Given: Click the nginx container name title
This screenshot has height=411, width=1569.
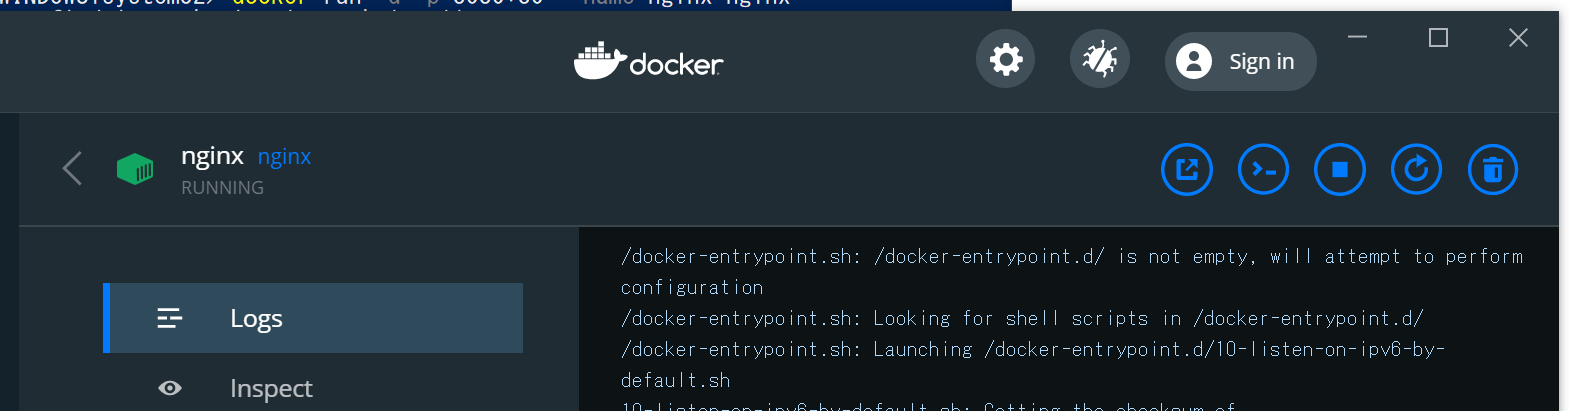Looking at the screenshot, I should (212, 156).
